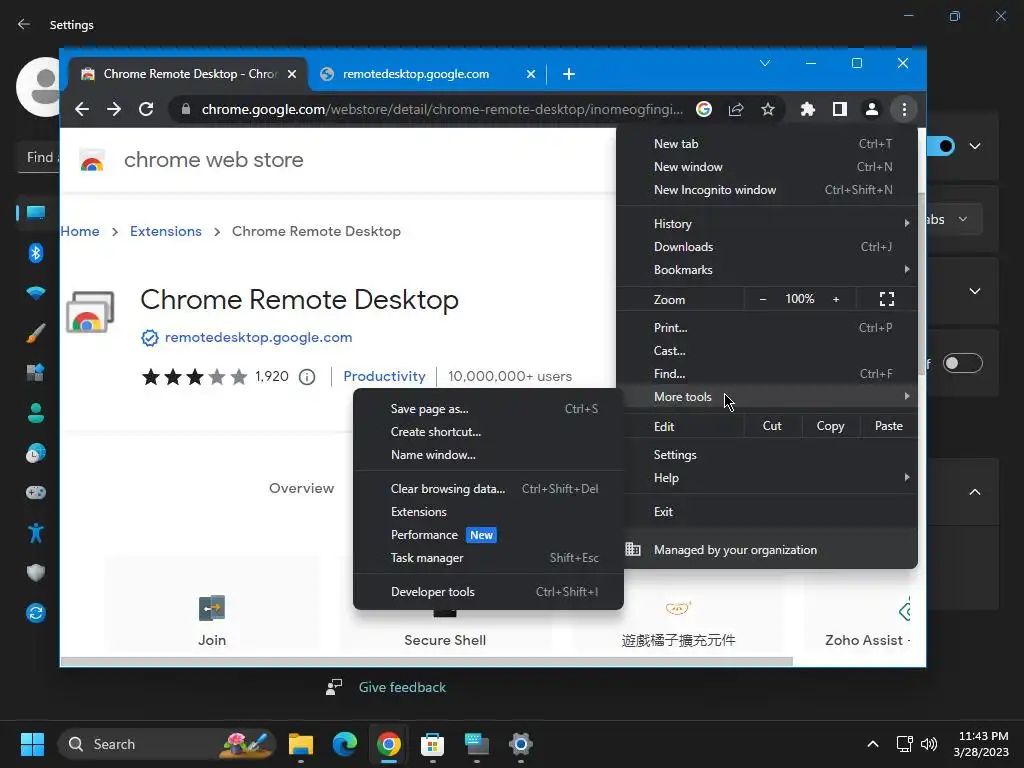Open Privacy shield icon in Settings sidebar

(36, 573)
